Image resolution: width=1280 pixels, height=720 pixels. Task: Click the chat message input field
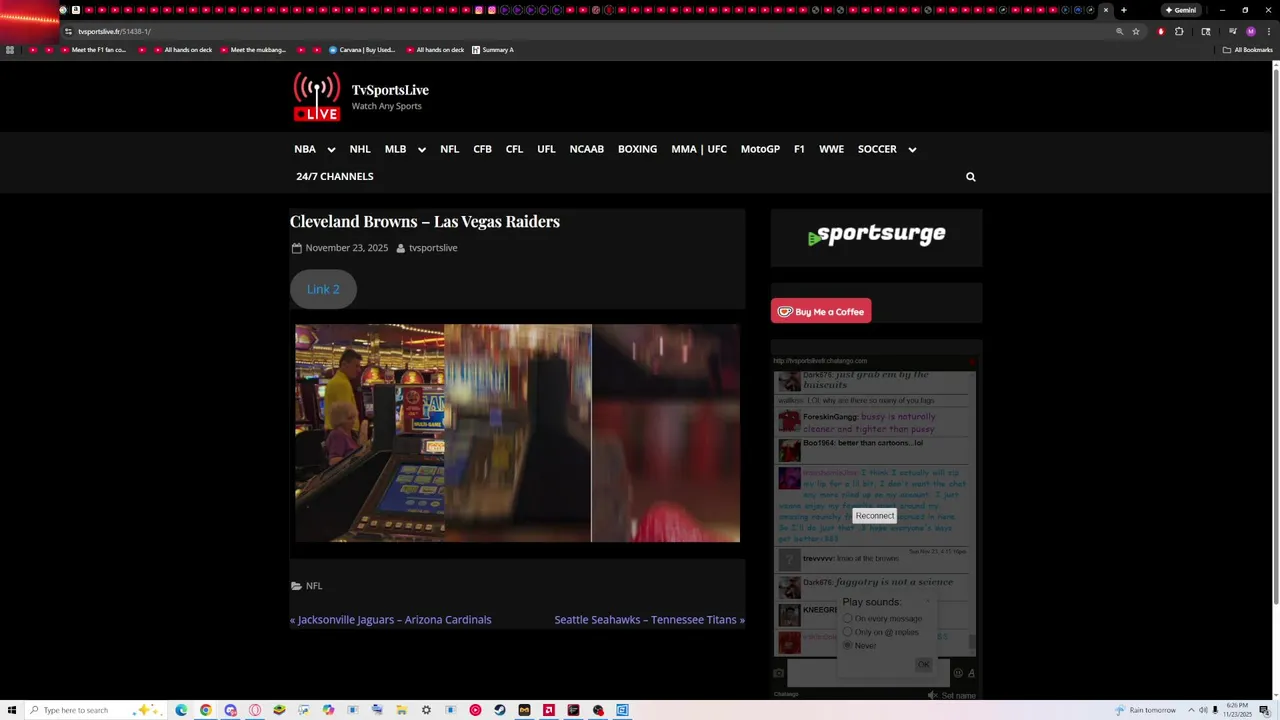868,673
